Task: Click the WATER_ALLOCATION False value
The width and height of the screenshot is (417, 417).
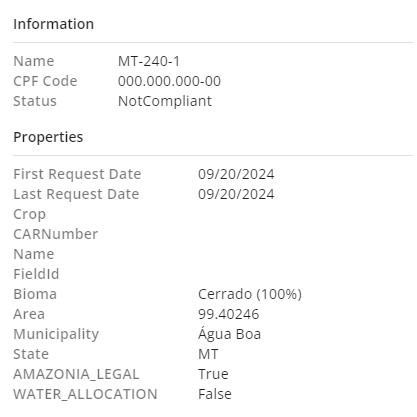Action: pyautogui.click(x=215, y=394)
